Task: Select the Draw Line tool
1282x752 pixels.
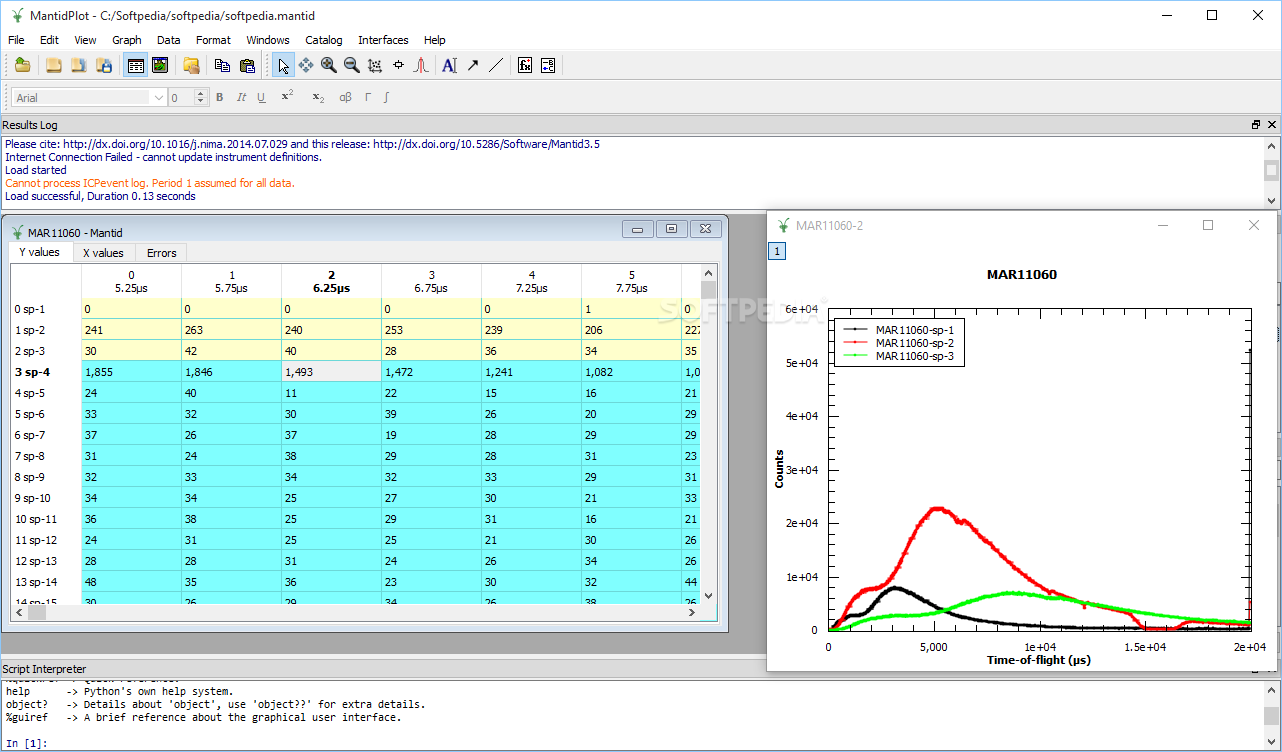Action: (x=495, y=65)
